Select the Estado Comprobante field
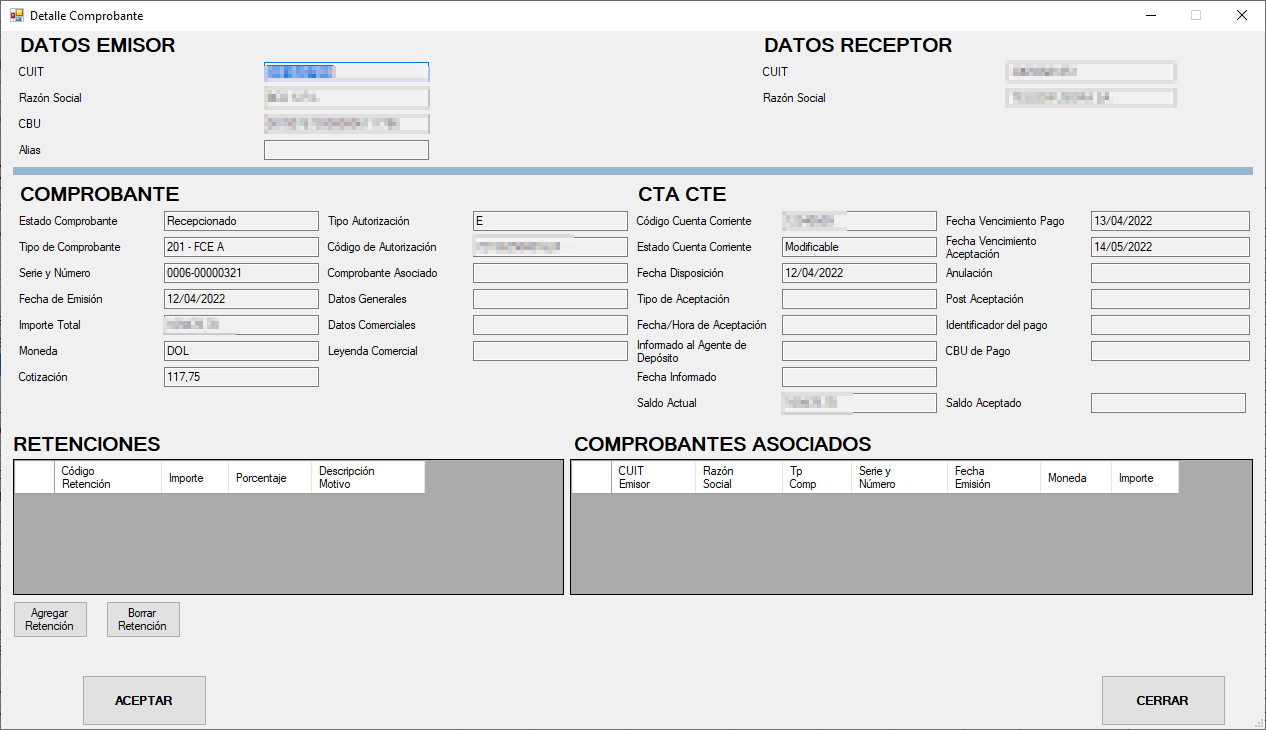This screenshot has width=1266, height=730. pos(241,221)
